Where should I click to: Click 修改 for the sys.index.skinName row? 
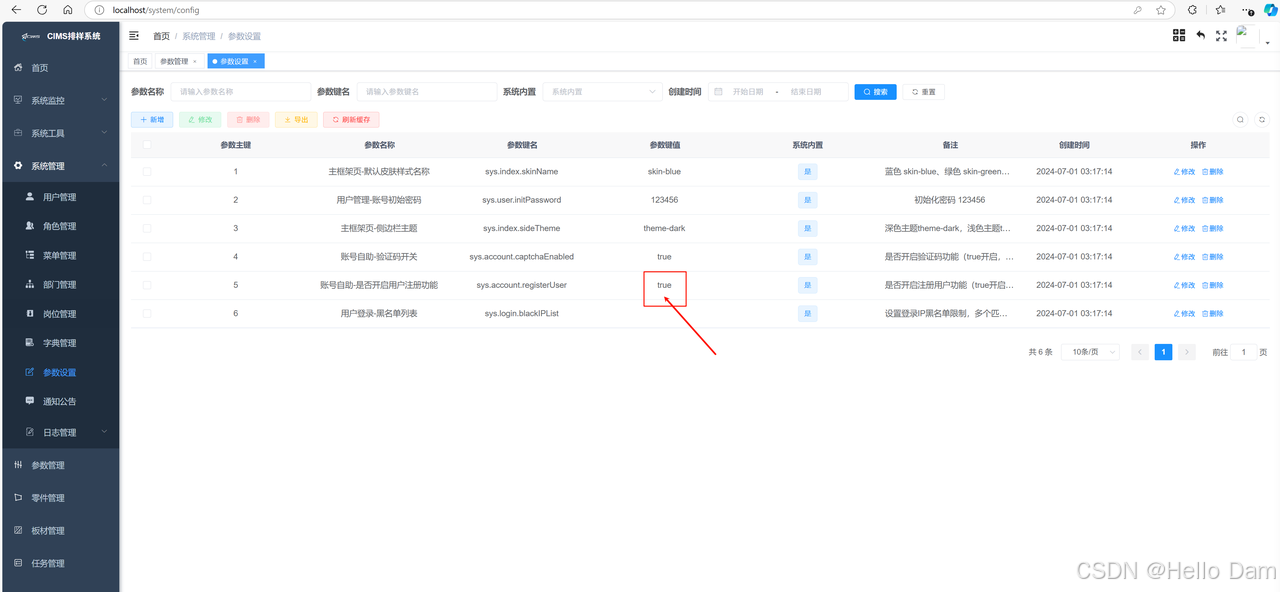(x=1184, y=171)
